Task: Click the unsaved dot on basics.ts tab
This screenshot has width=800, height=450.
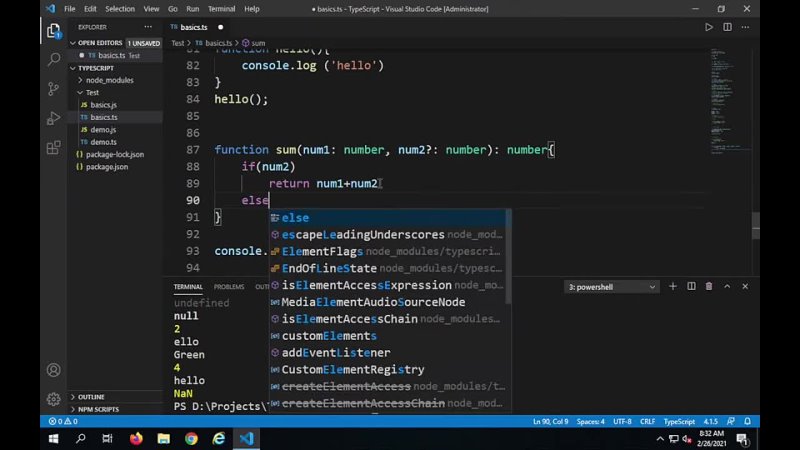Action: click(x=220, y=27)
